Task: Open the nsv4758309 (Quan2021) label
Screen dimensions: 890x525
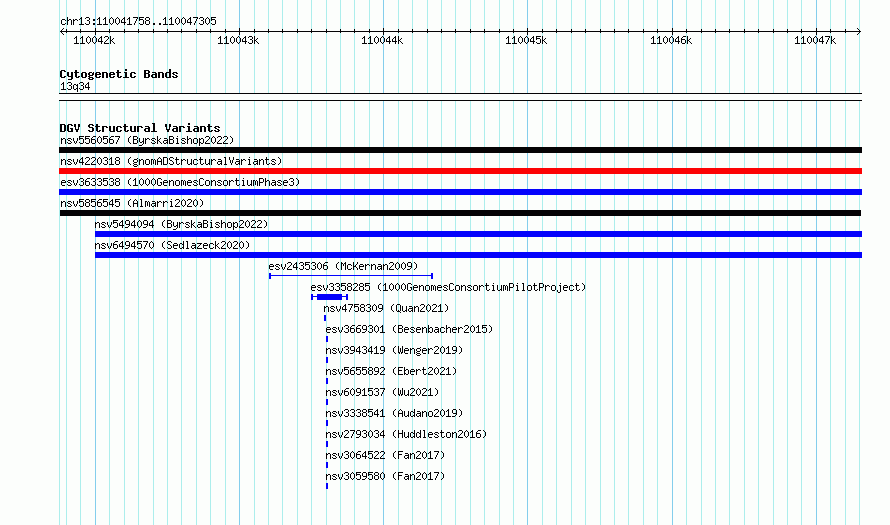Action: 386,308
